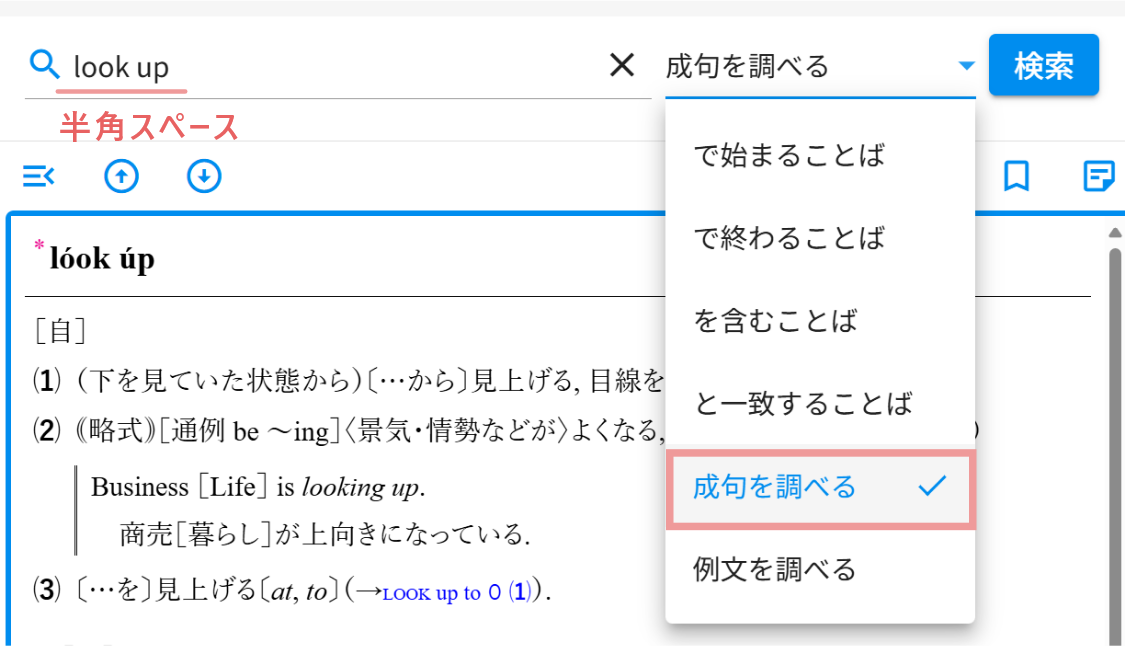Click the lóok úp entry headword
1125x656 pixels.
click(x=102, y=258)
